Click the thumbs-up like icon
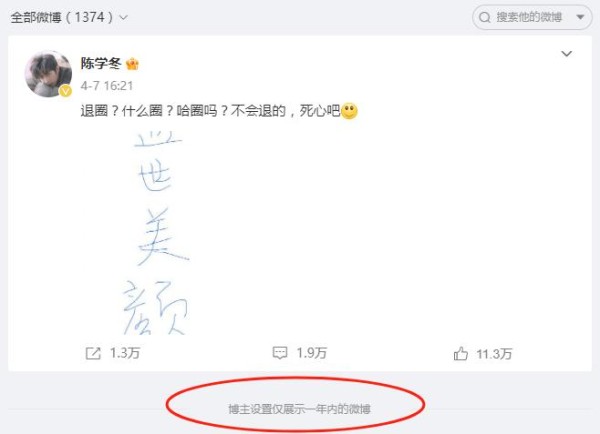 point(461,354)
